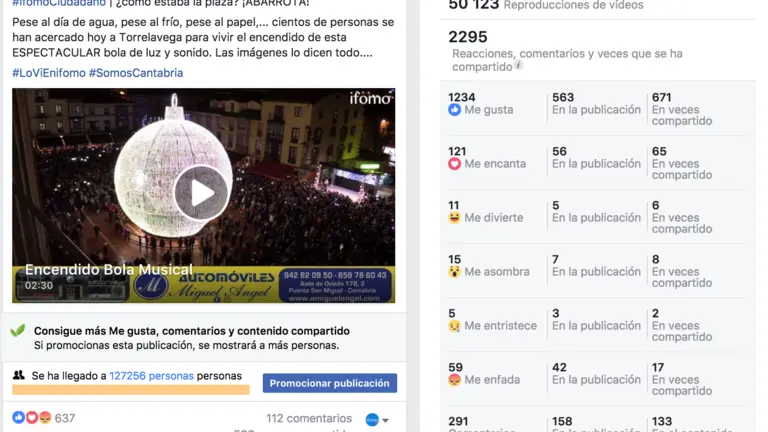This screenshot has height=432, width=768.
Task: Click the Me entristece sad emoji icon
Action: [455, 326]
